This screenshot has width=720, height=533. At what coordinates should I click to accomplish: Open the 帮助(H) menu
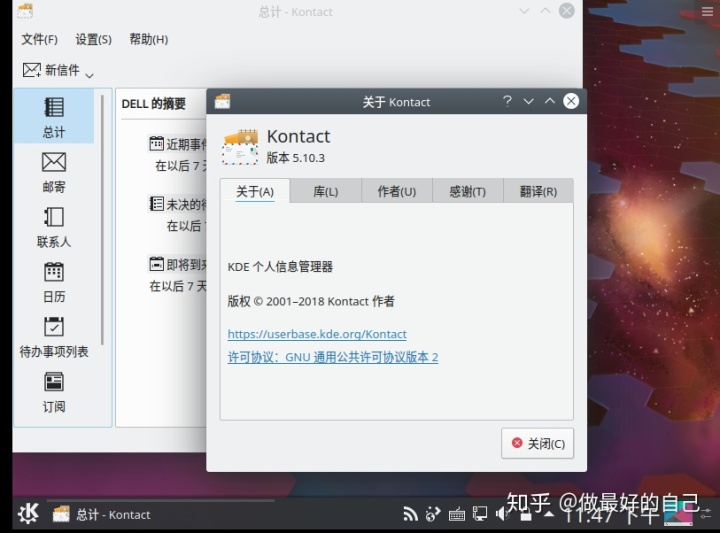(x=148, y=39)
